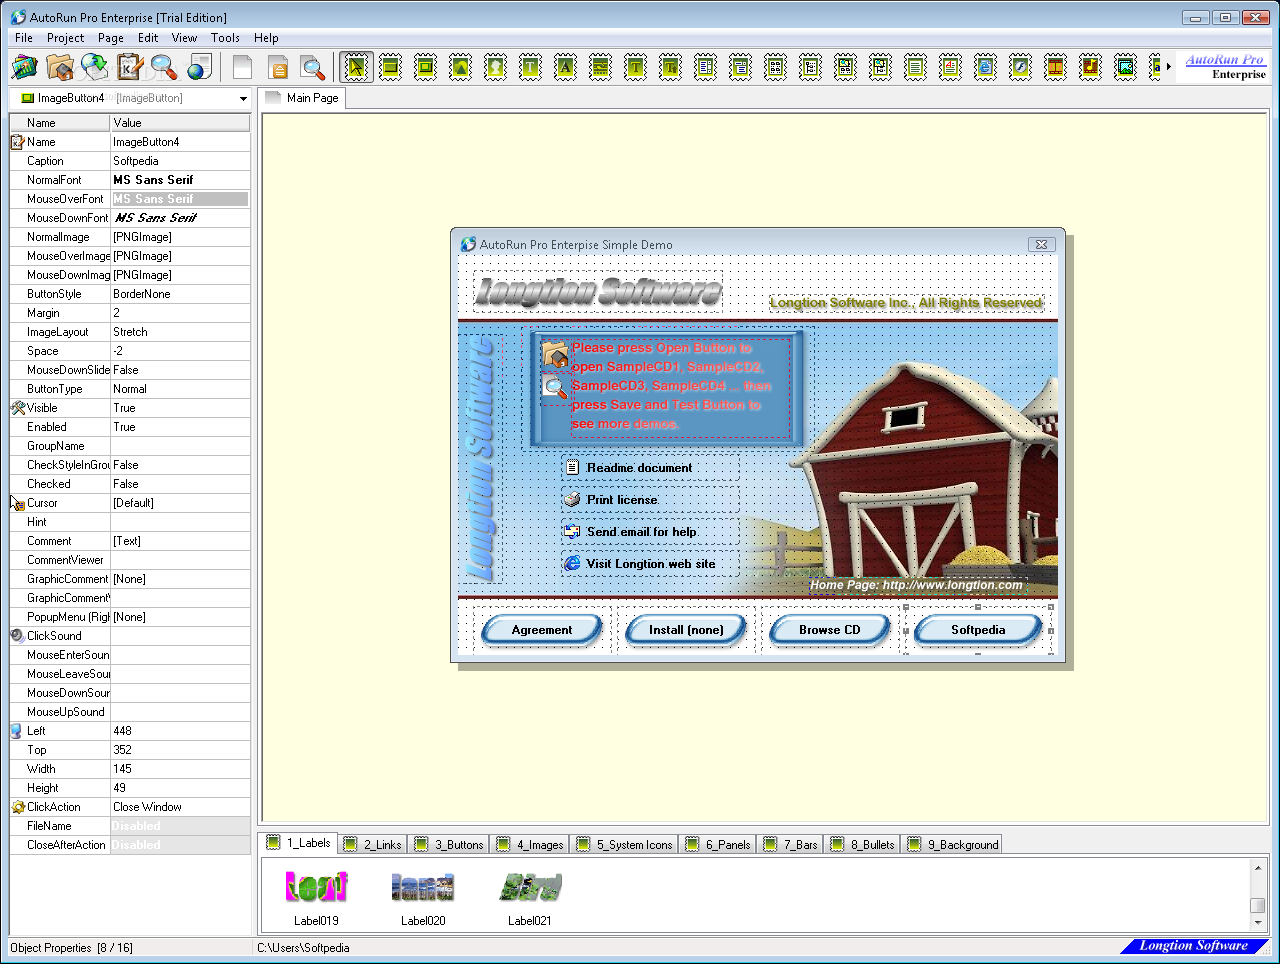
Task: Click the globe and document toolbar icon
Action: point(200,67)
